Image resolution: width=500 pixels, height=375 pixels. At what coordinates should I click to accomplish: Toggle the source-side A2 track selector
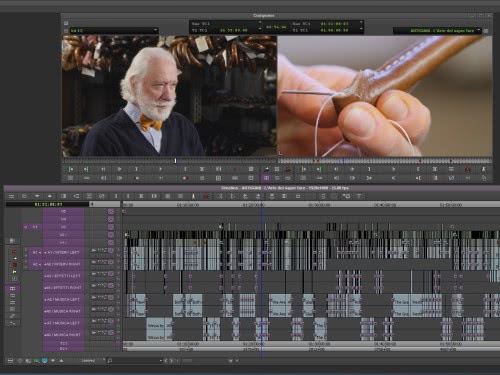pos(35,264)
